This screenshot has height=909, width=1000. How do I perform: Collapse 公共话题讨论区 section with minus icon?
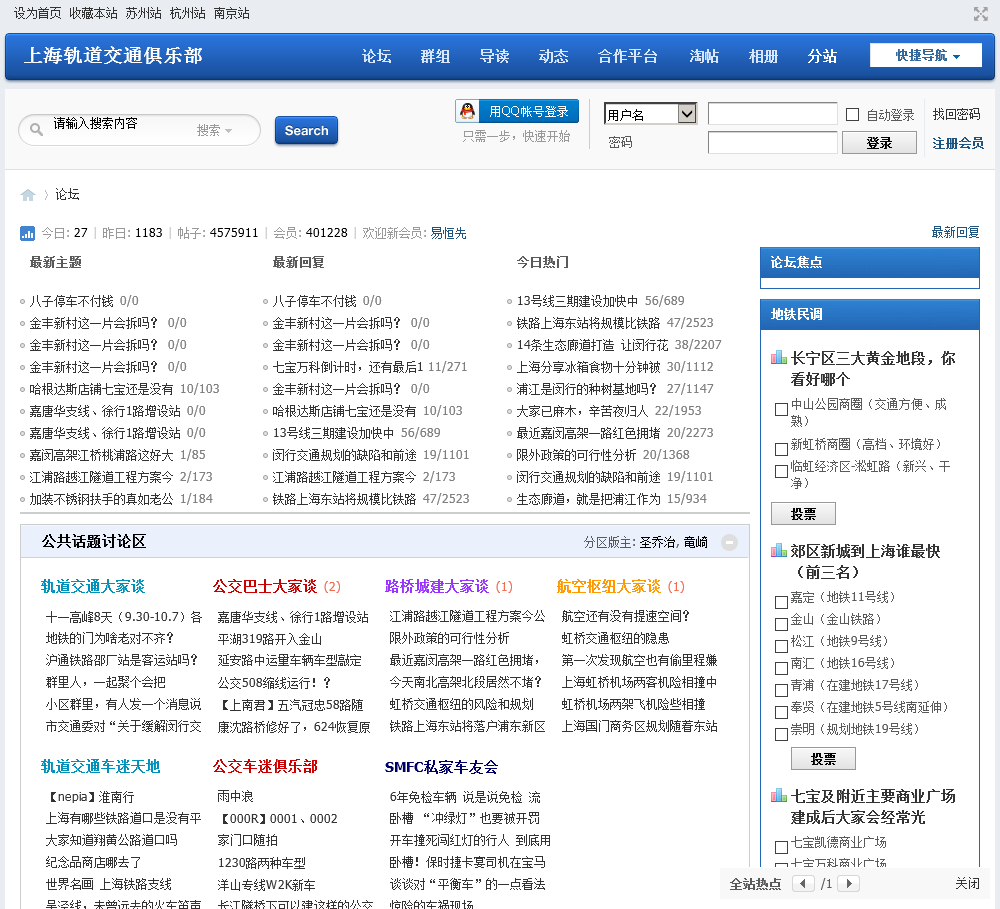coord(729,542)
